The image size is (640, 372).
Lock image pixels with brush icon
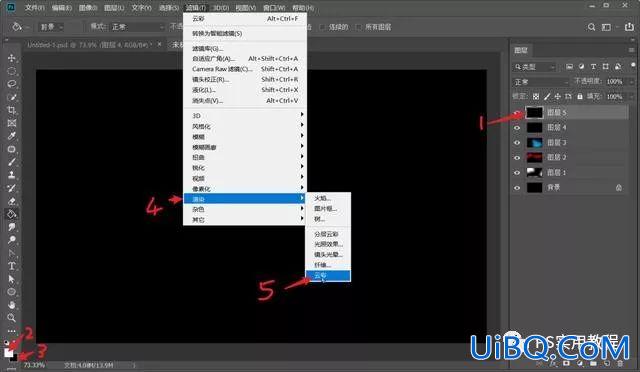(x=547, y=97)
